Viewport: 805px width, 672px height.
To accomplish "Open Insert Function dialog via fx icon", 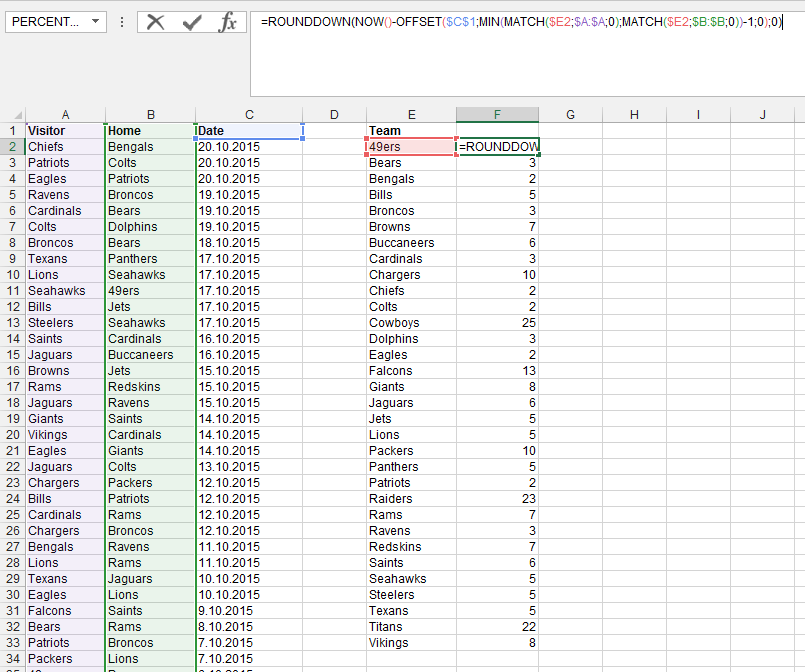I will point(227,22).
